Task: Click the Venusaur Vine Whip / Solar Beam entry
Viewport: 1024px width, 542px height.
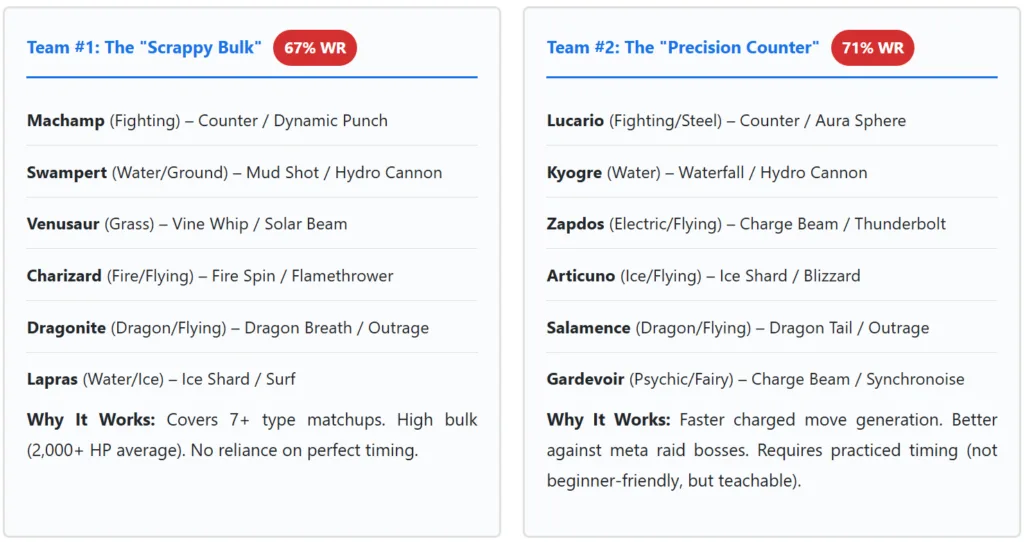Action: tap(187, 224)
